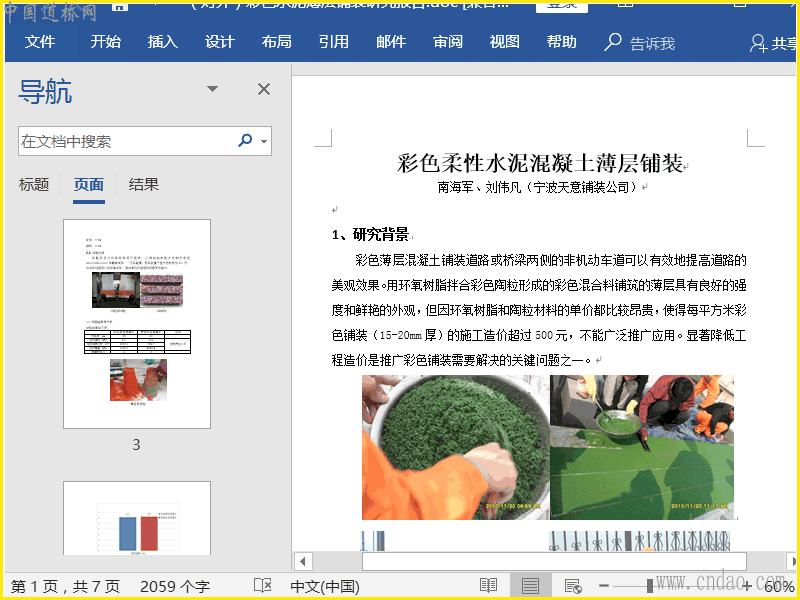Viewport: 800px width, 600px height.
Task: Open the 布局 ribbon tab
Action: click(x=277, y=42)
